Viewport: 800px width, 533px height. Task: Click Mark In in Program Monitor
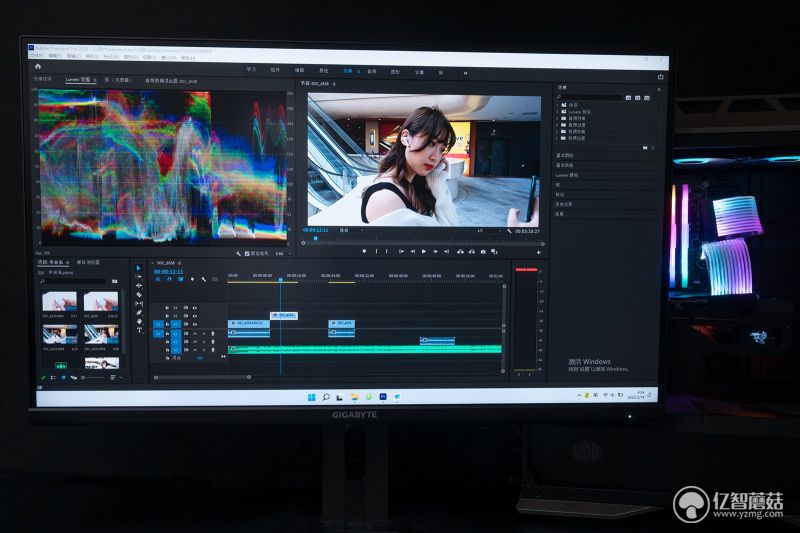click(377, 251)
